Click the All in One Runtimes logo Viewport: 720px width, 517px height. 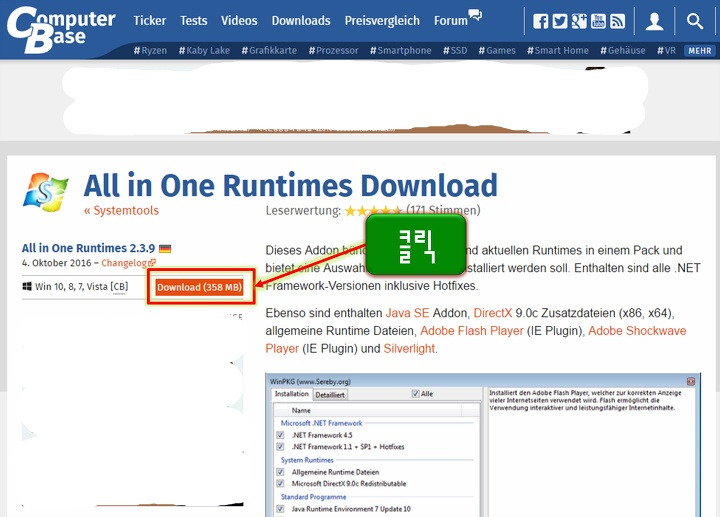[45, 192]
